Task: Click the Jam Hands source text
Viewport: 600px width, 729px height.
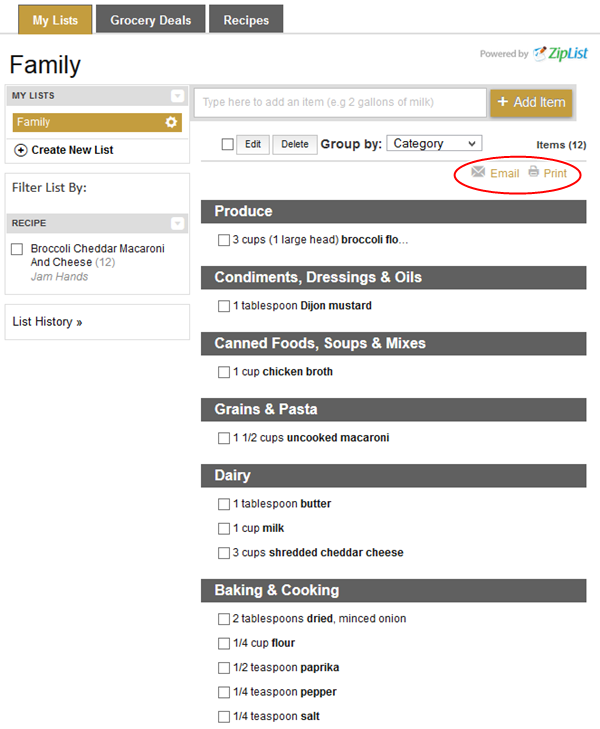Action: pos(59,277)
